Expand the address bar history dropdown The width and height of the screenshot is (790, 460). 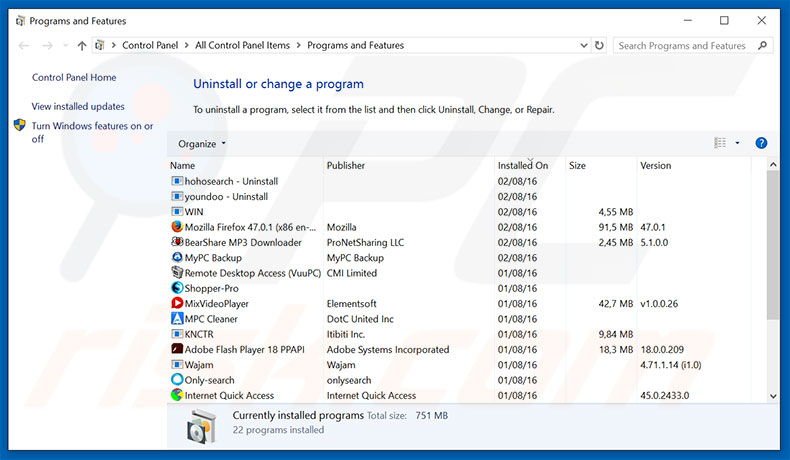point(583,45)
